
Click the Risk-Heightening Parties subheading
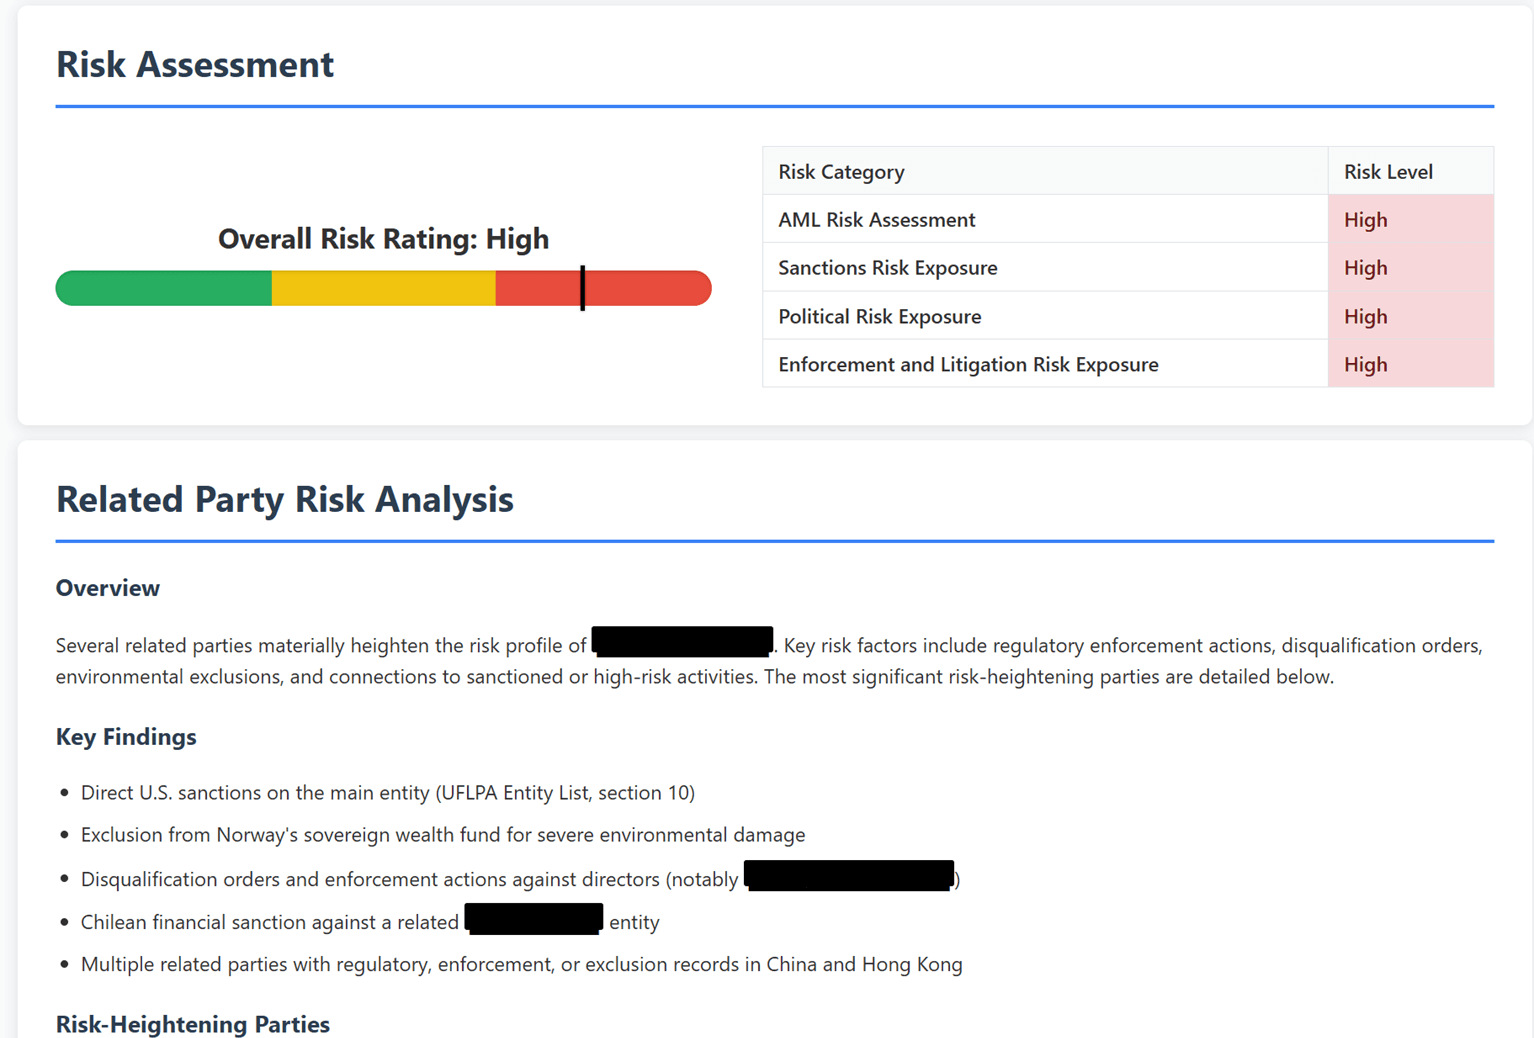click(x=192, y=1024)
